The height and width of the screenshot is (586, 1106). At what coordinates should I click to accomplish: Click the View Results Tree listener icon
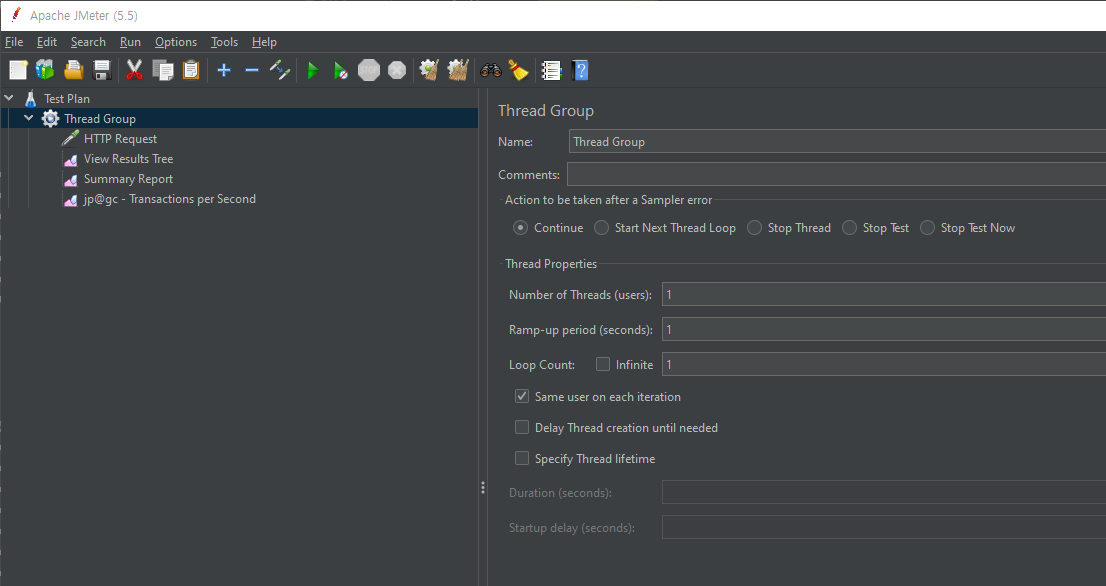71,159
